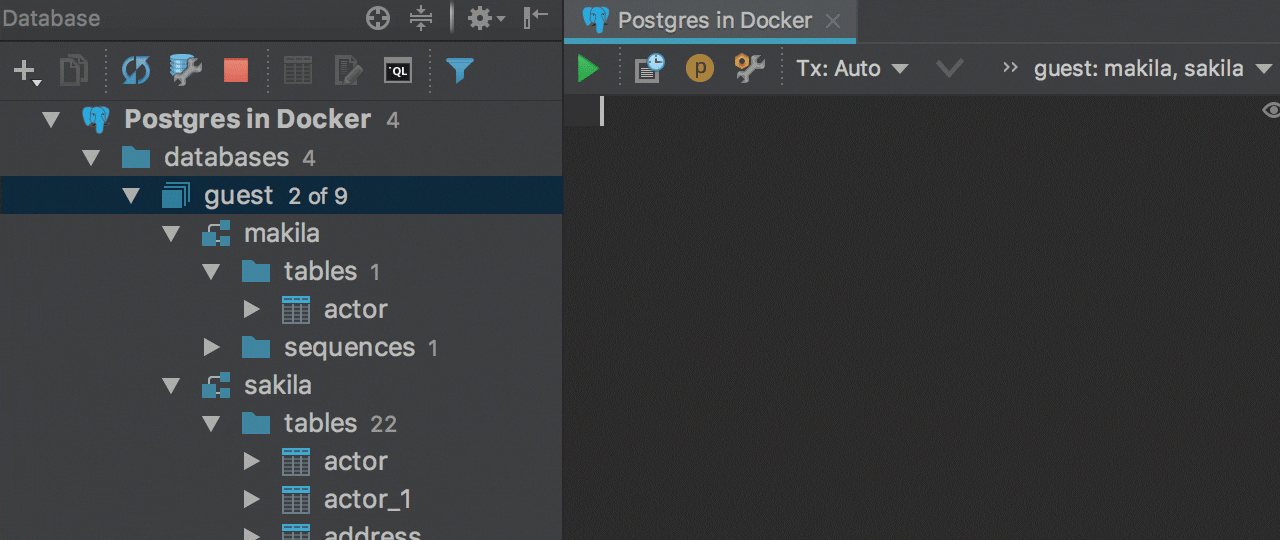Select the sakila schema row
This screenshot has height=540, width=1280.
[x=281, y=386]
